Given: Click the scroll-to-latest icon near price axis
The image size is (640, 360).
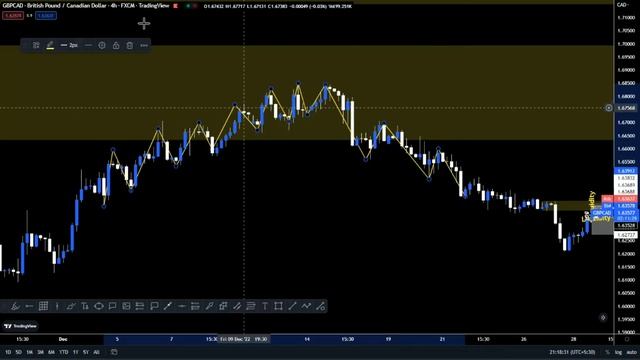Looking at the screenshot, I should point(604,318).
